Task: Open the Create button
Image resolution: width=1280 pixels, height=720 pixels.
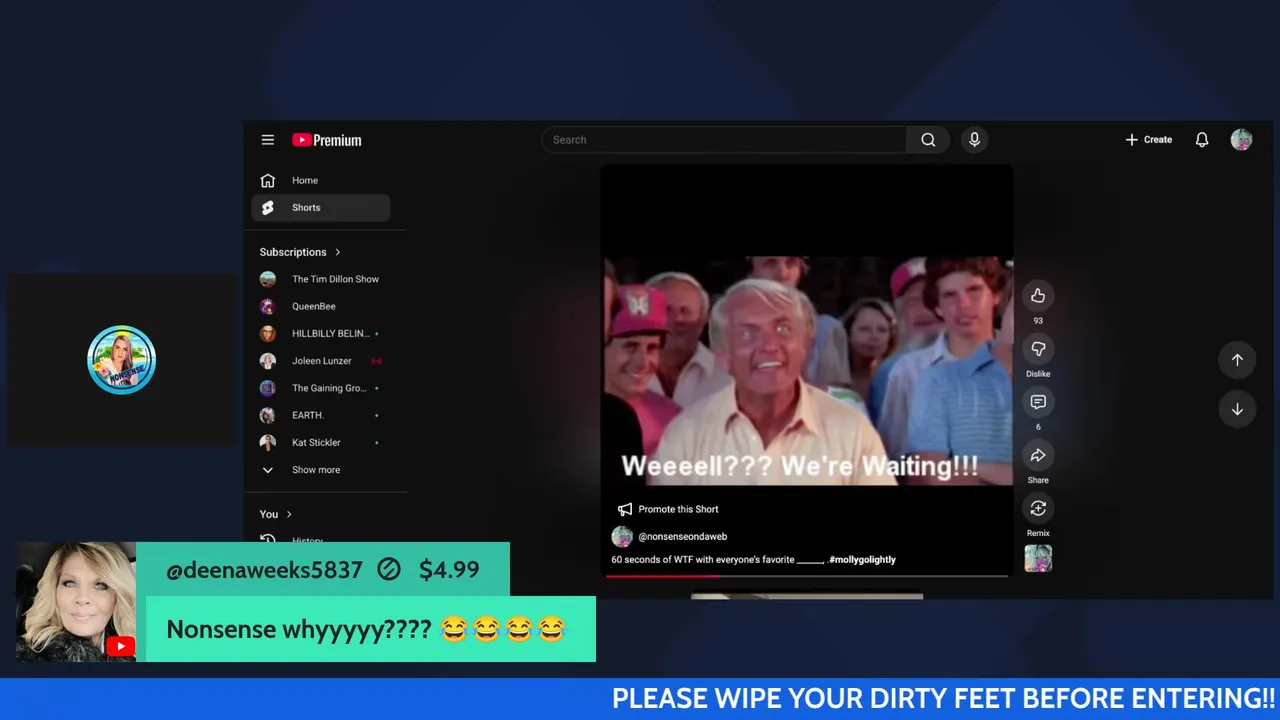Action: pos(1148,140)
